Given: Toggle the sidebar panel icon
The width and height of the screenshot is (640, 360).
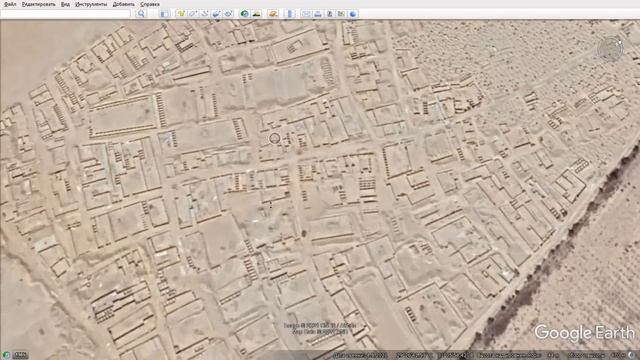Looking at the screenshot, I should (164, 14).
